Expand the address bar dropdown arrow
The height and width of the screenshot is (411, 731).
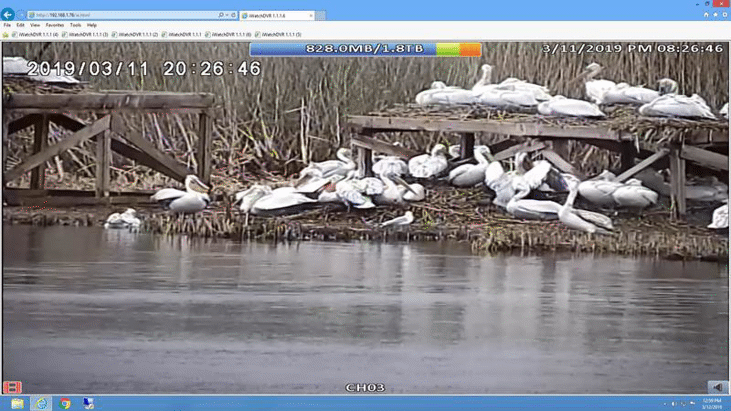click(x=227, y=15)
